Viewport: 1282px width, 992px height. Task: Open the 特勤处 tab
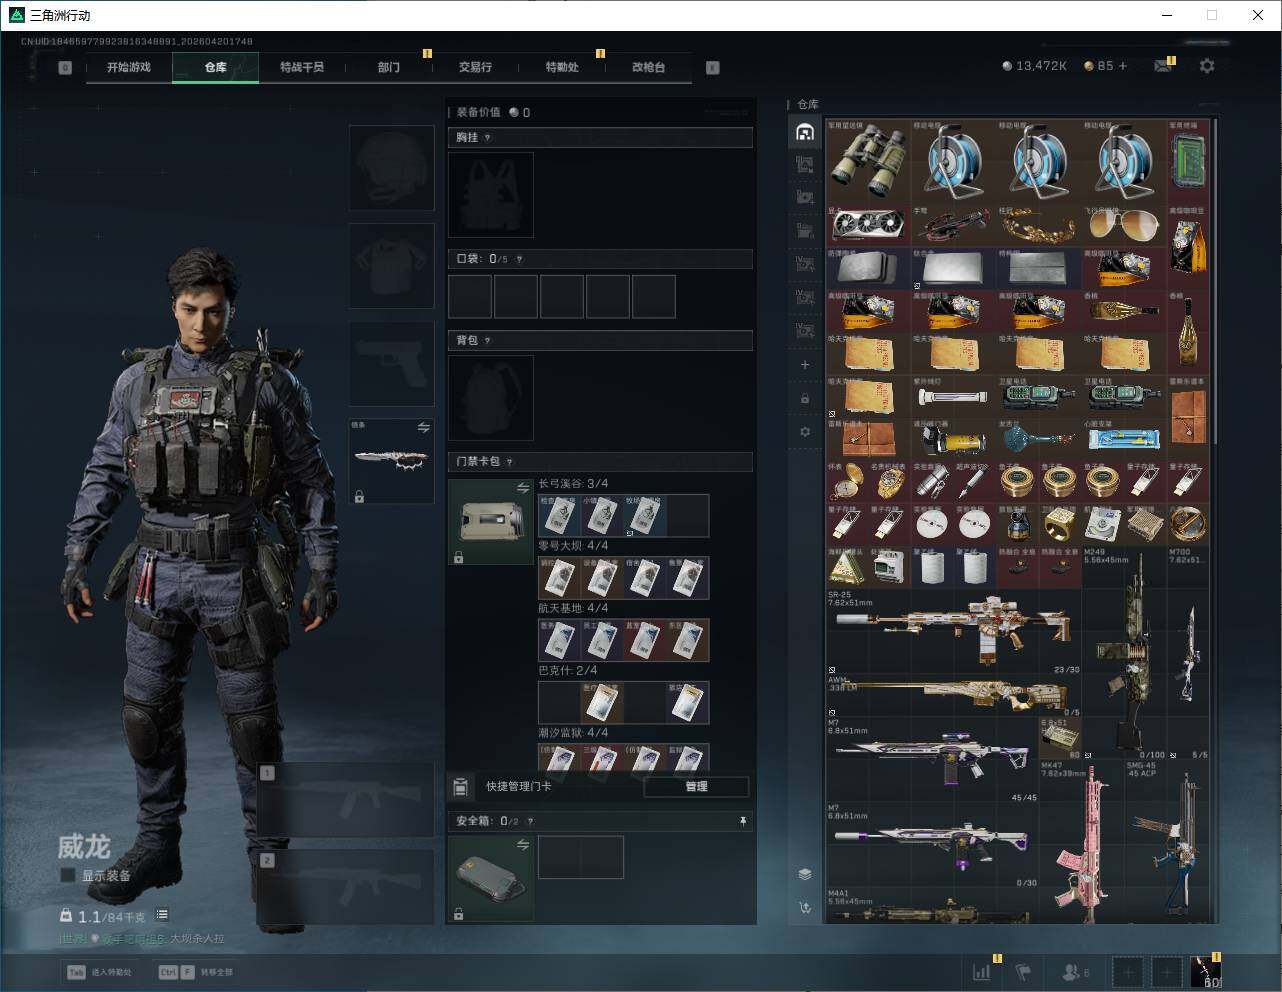[562, 67]
